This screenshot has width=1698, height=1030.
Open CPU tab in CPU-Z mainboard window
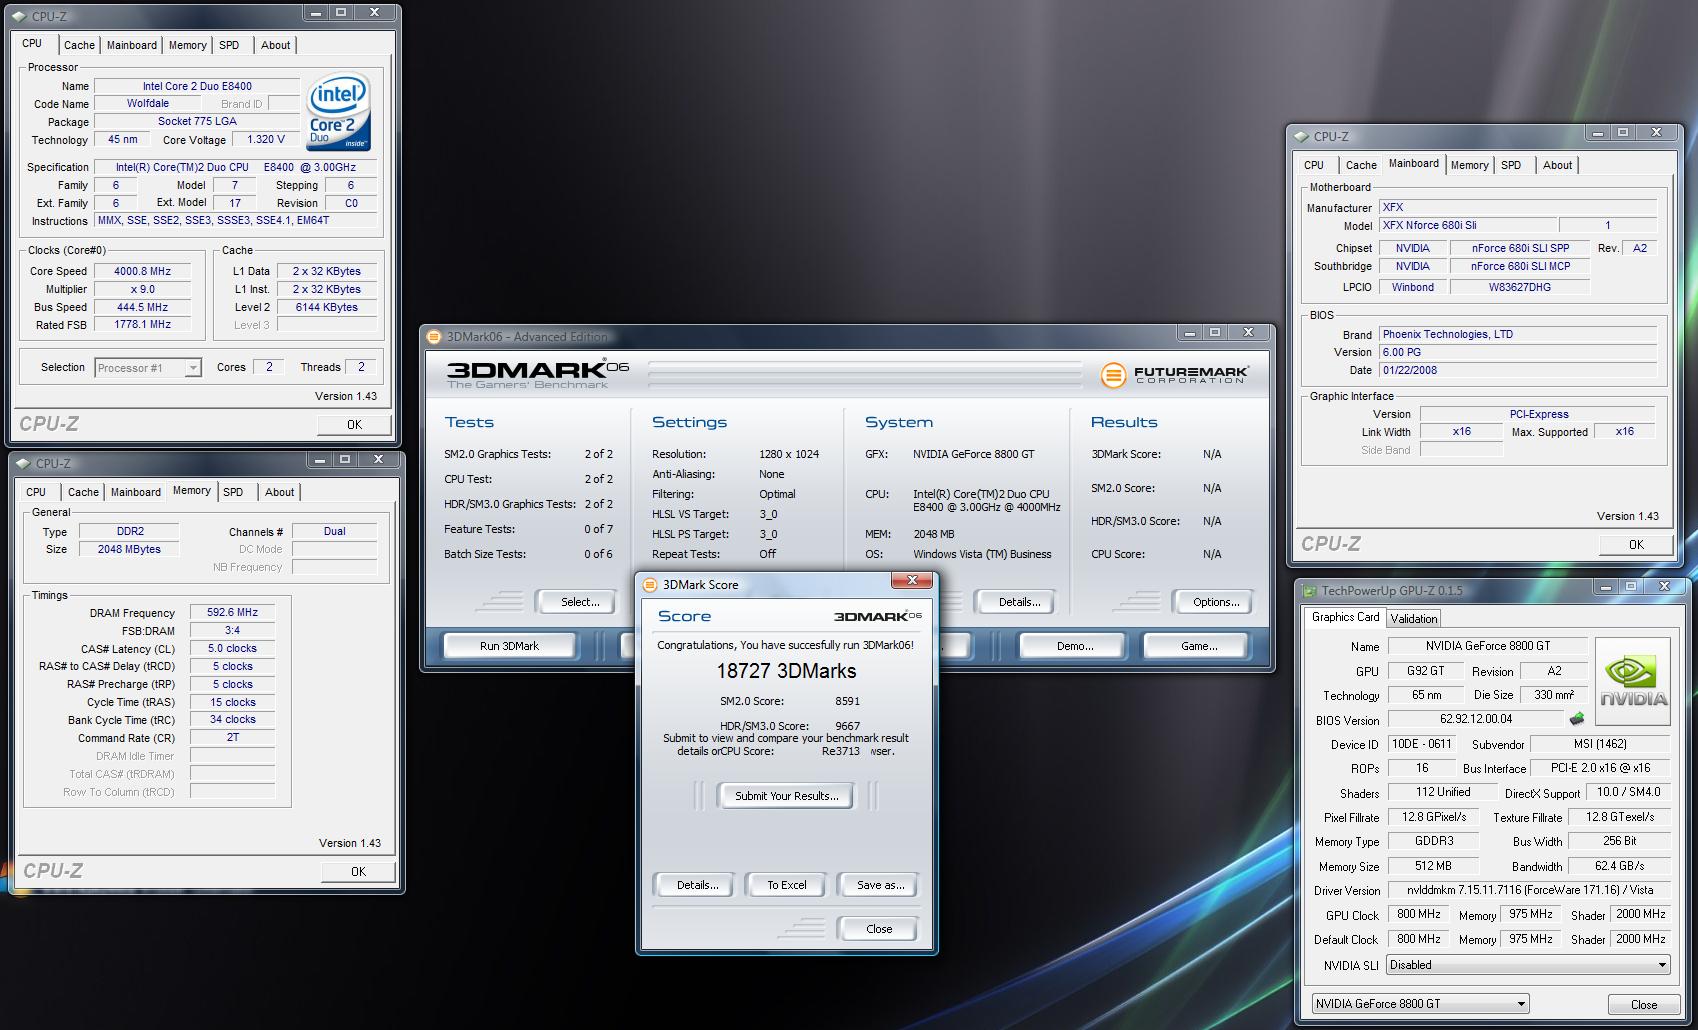point(1314,165)
